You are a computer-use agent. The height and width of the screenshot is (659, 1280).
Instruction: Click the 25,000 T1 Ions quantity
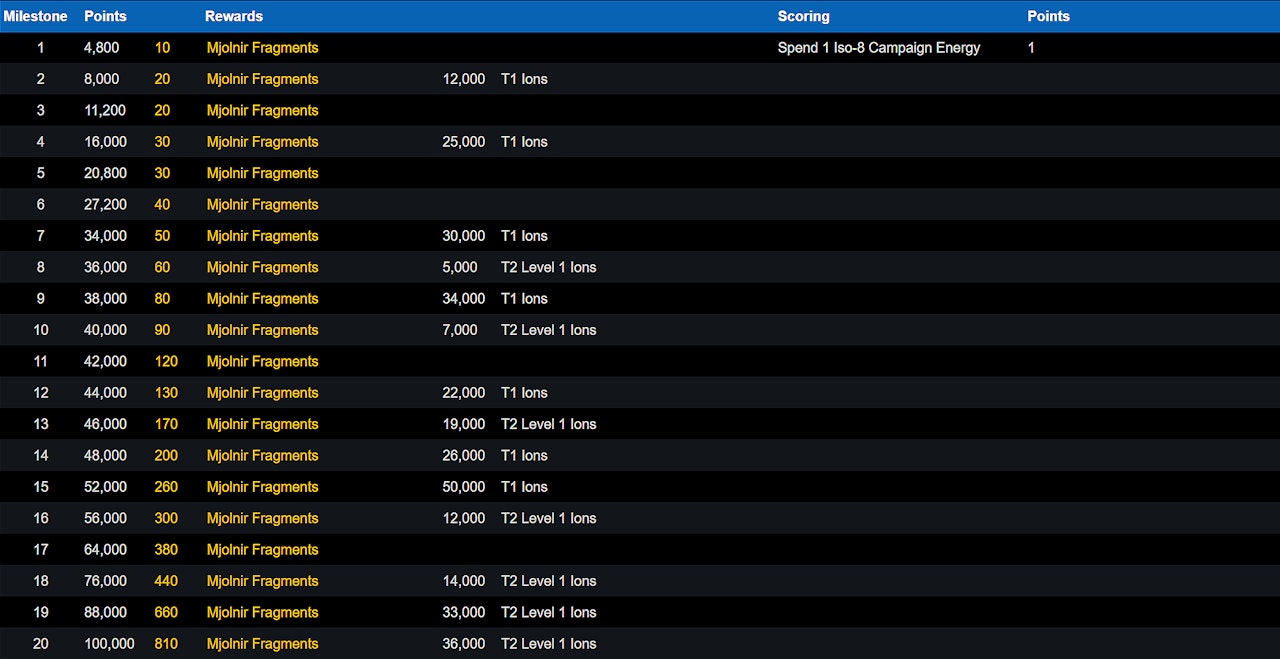pyautogui.click(x=464, y=142)
